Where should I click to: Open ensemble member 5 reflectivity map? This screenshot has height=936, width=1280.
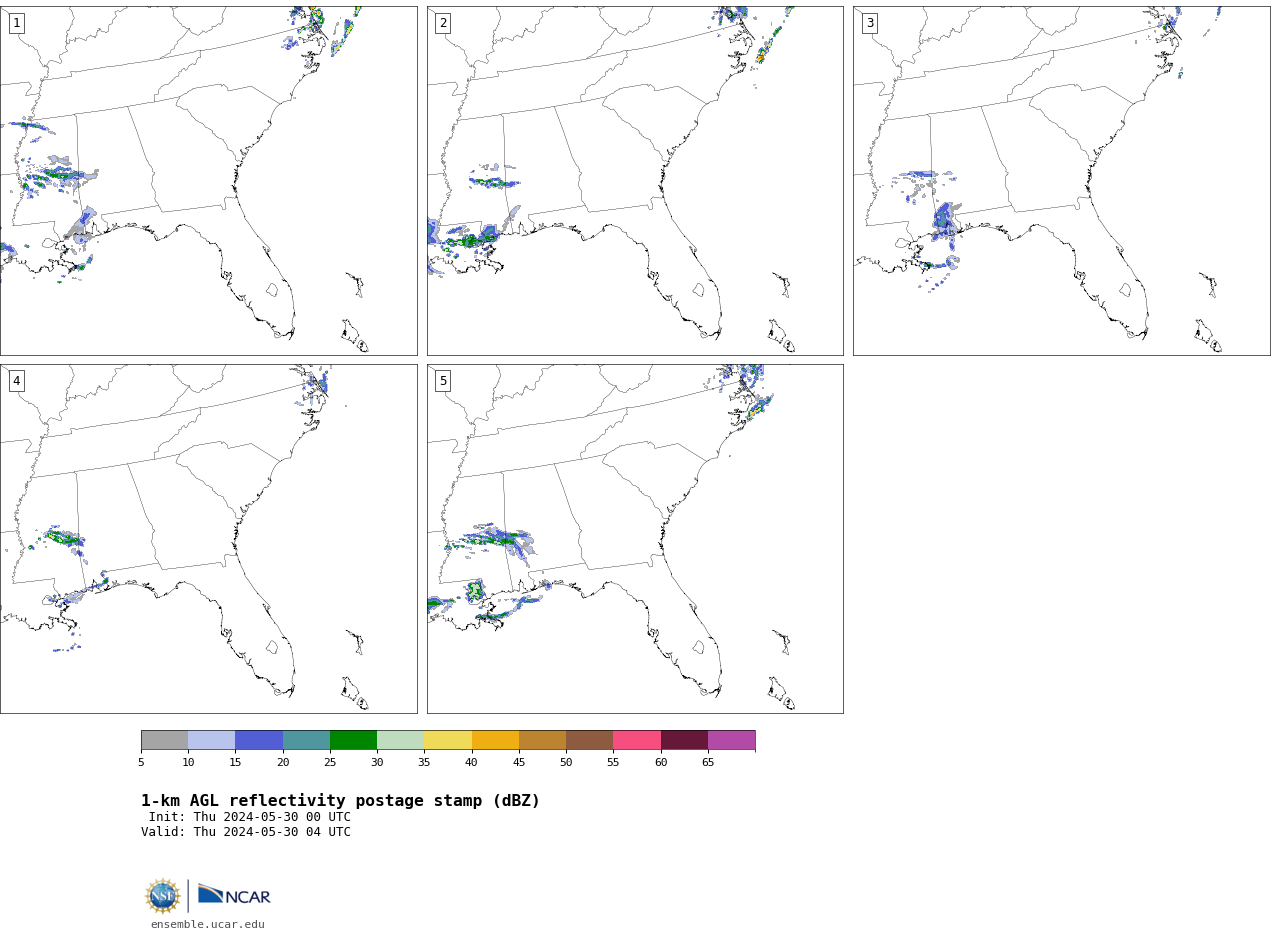pos(635,539)
